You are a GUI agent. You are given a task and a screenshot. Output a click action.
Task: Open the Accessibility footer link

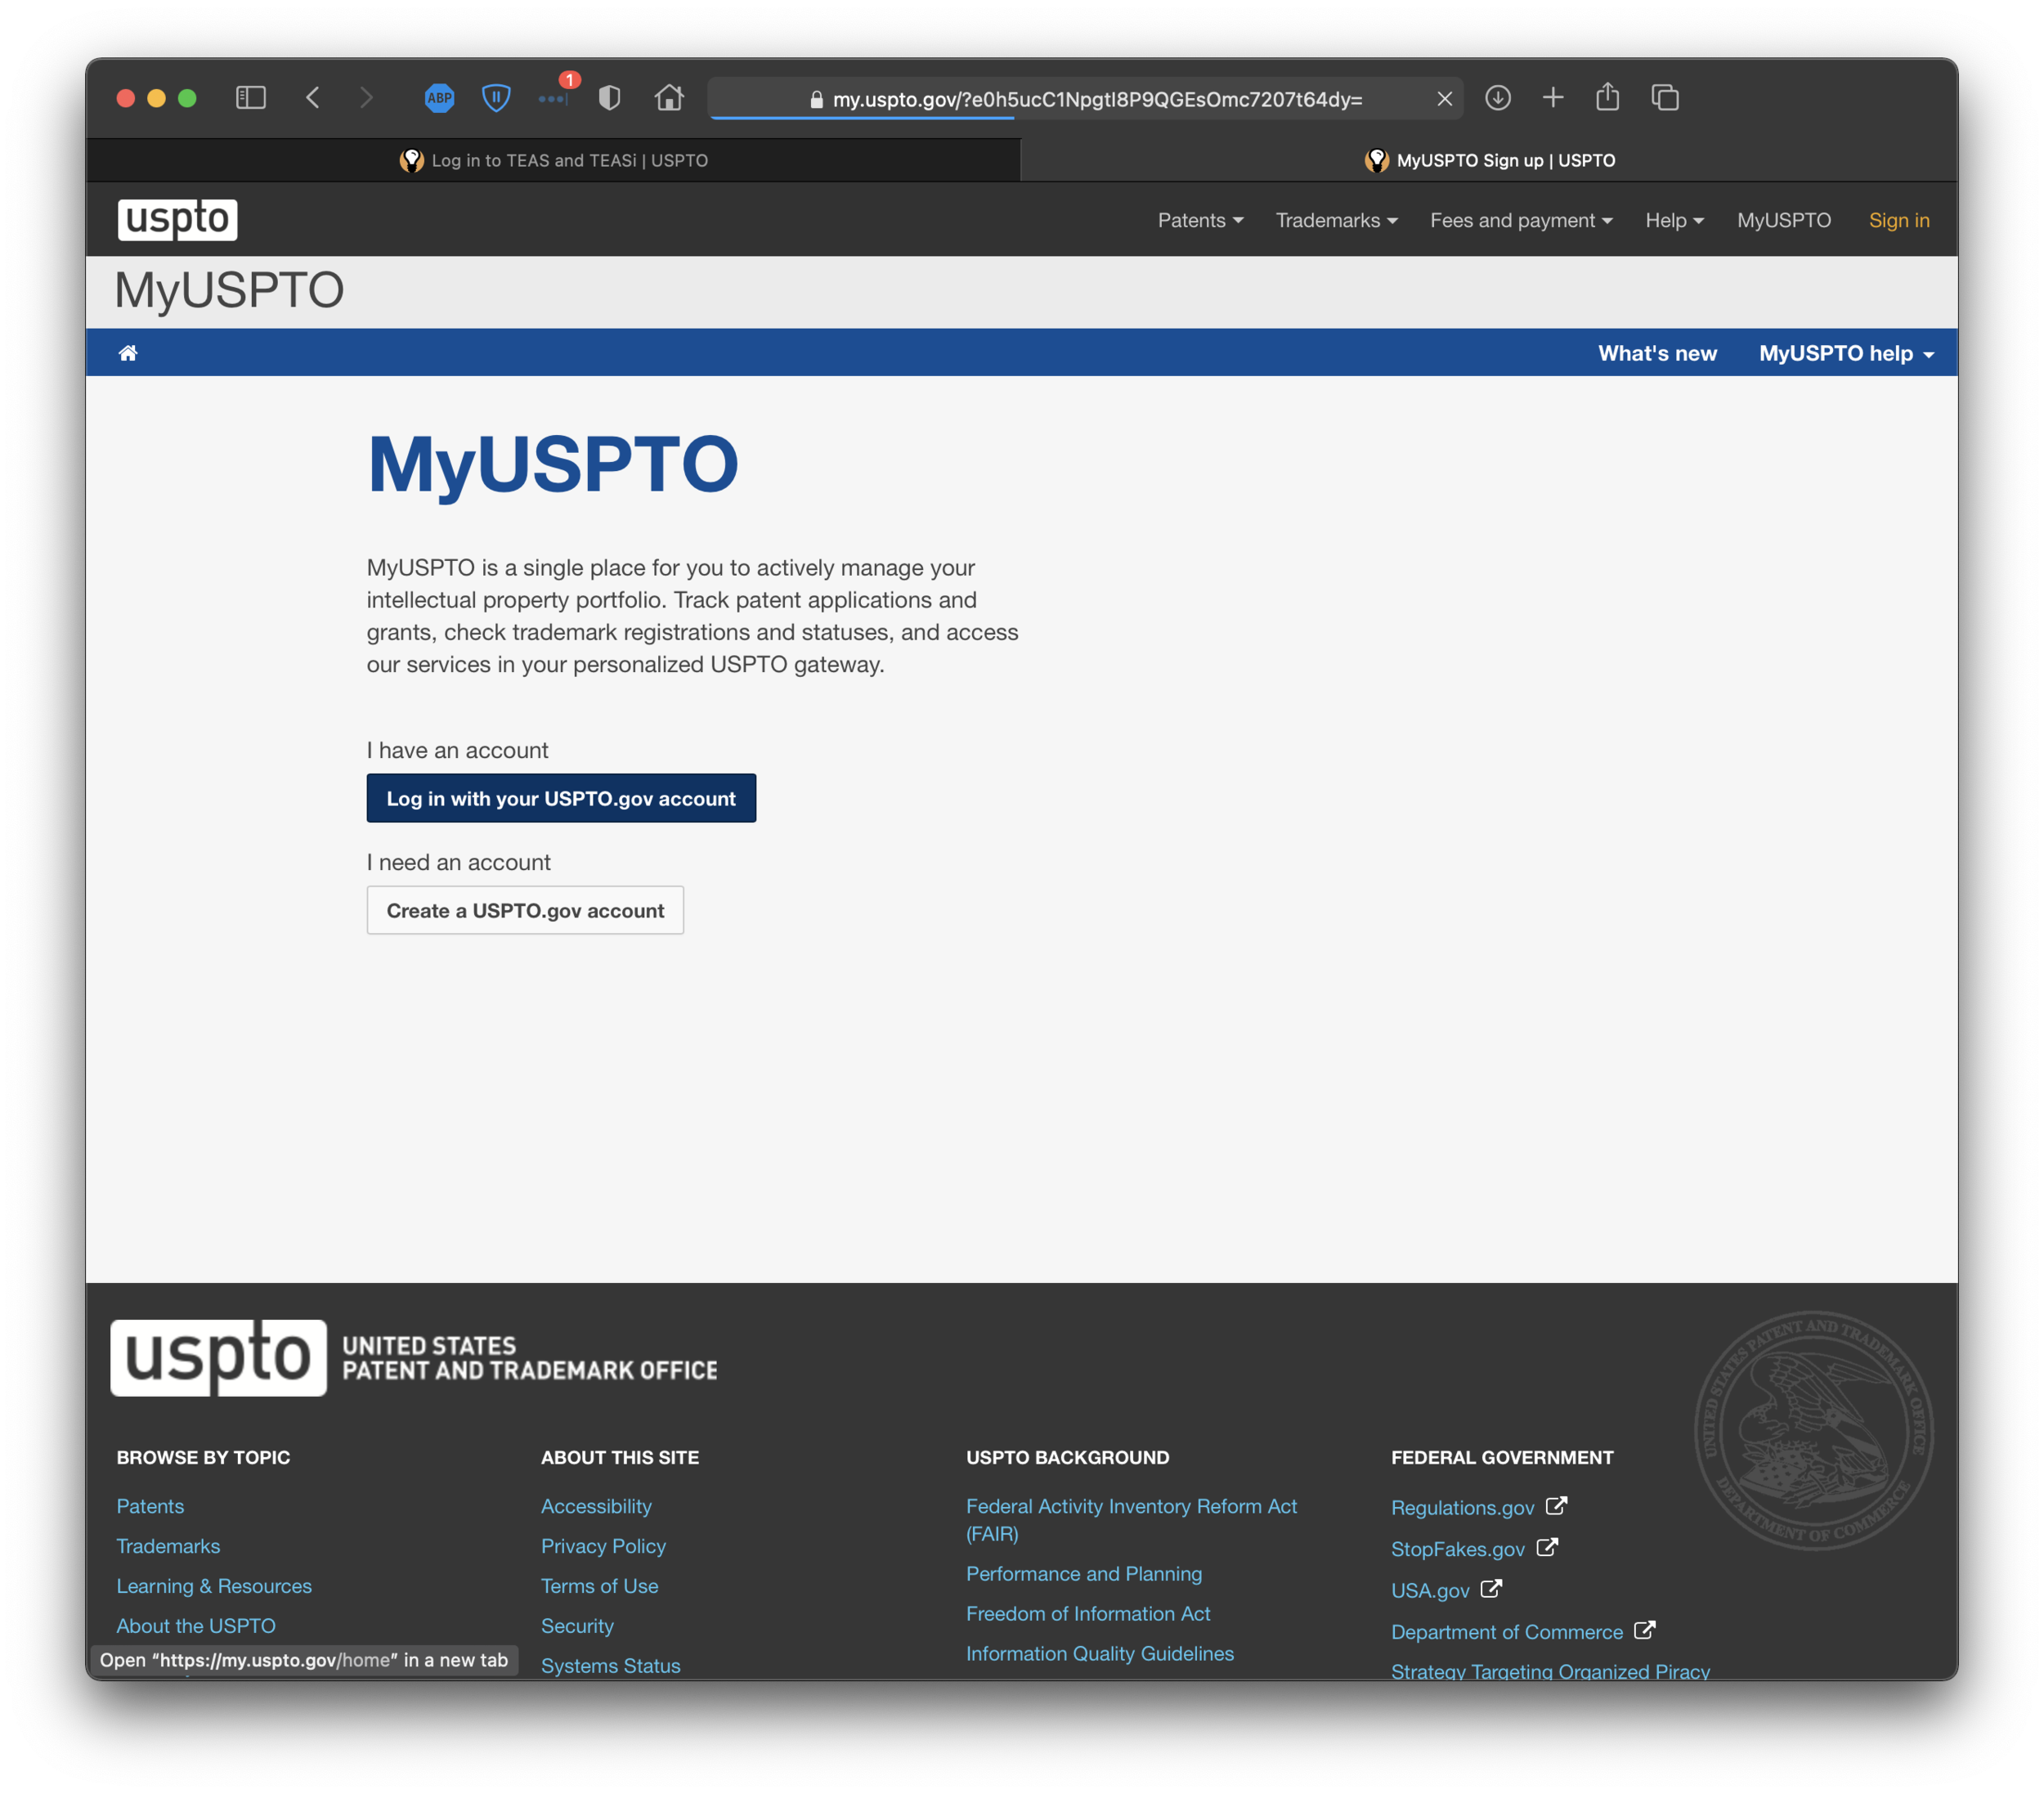[x=596, y=1506]
